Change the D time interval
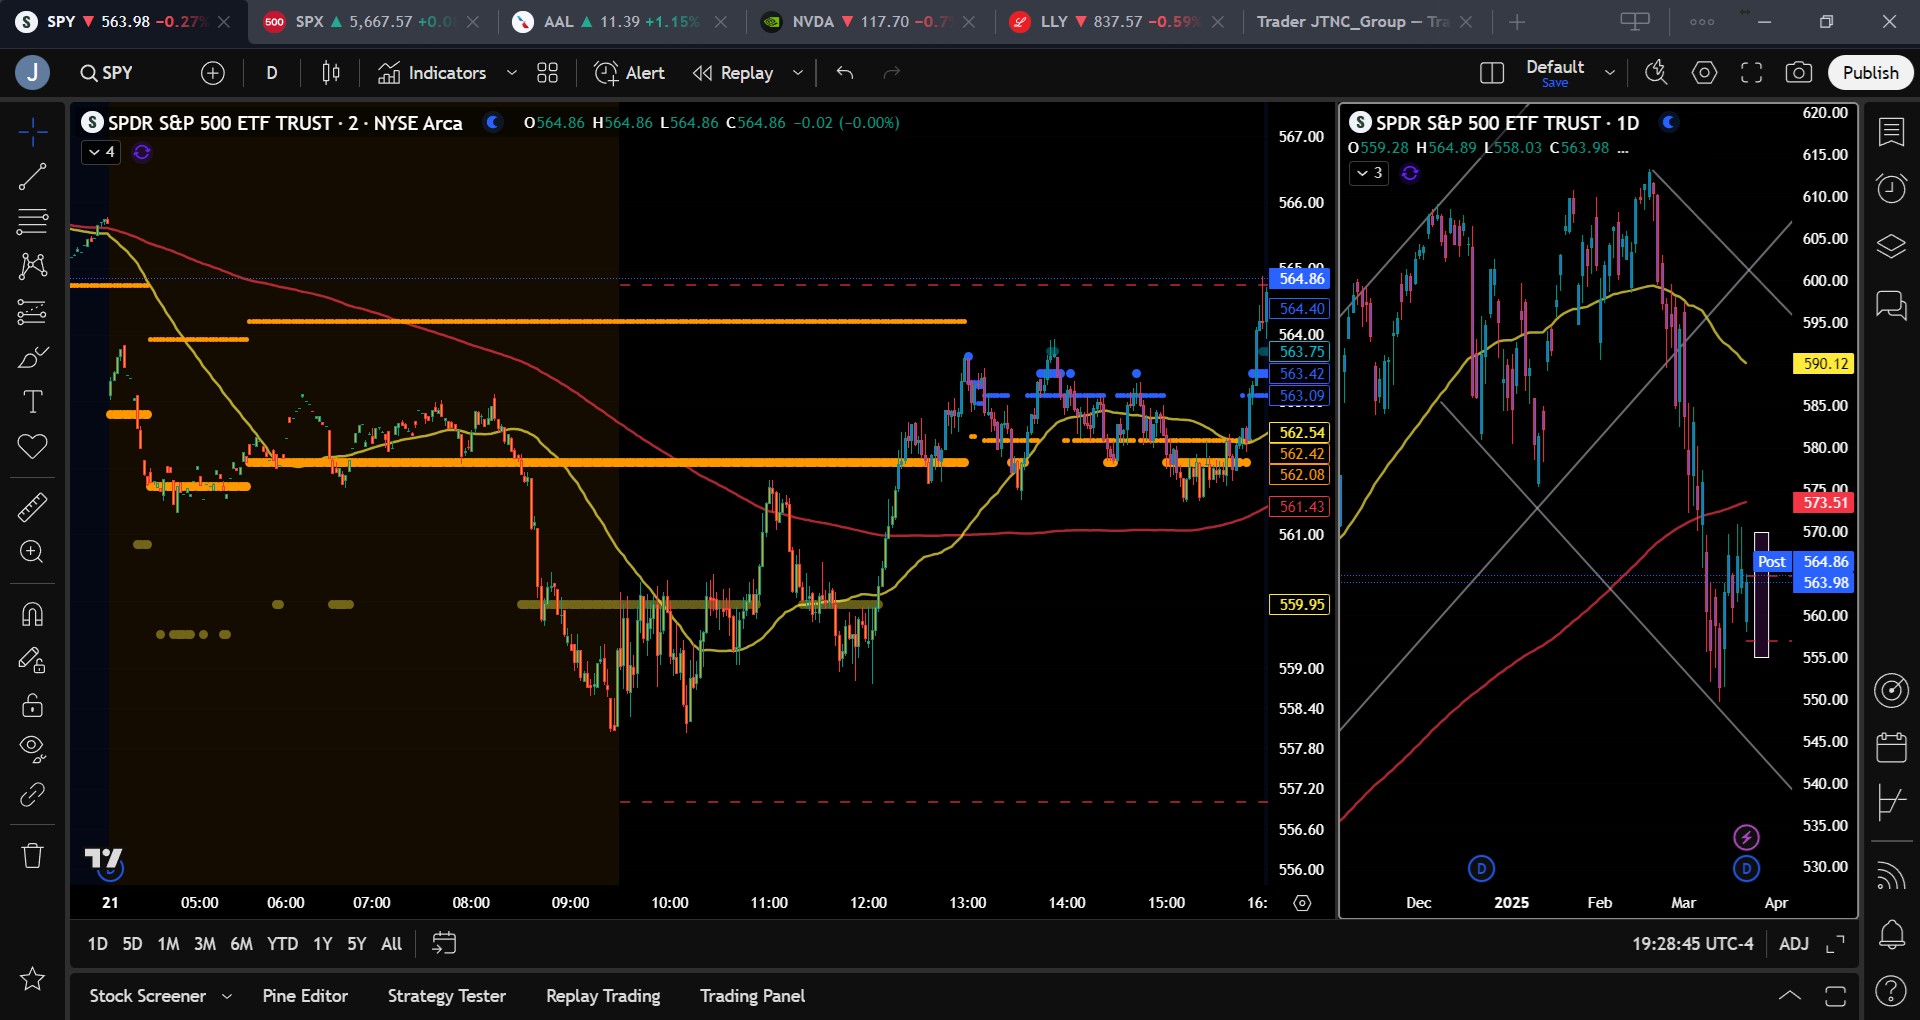Image resolution: width=1920 pixels, height=1020 pixels. pos(272,73)
